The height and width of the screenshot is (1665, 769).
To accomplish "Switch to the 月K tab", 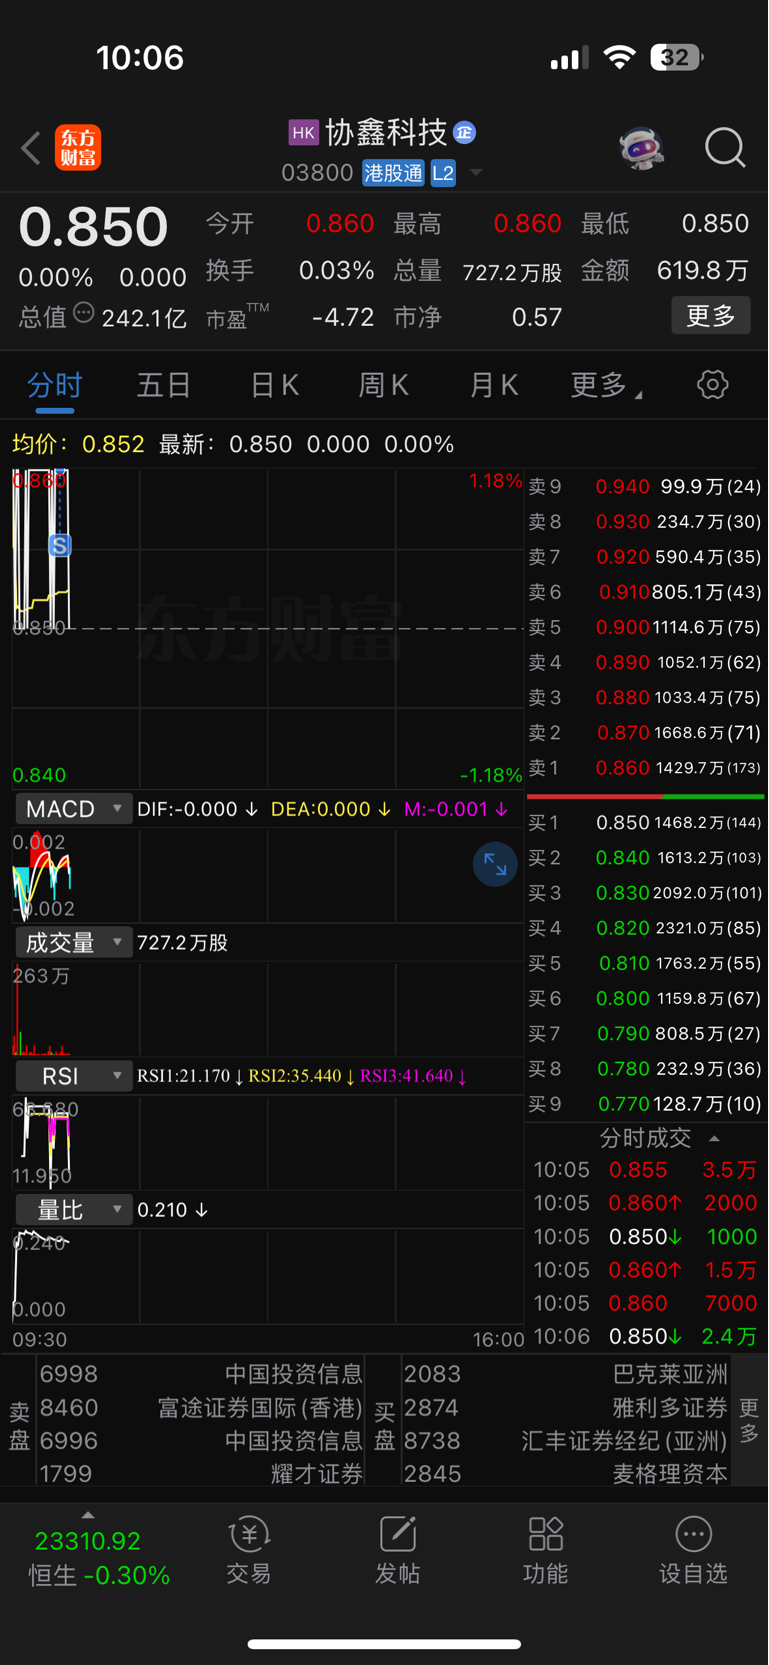I will tap(493, 385).
